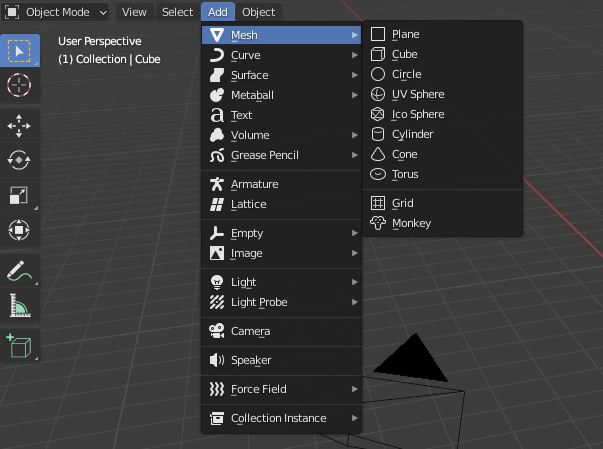Select the Measure tool
This screenshot has width=603, height=449.
coord(20,305)
